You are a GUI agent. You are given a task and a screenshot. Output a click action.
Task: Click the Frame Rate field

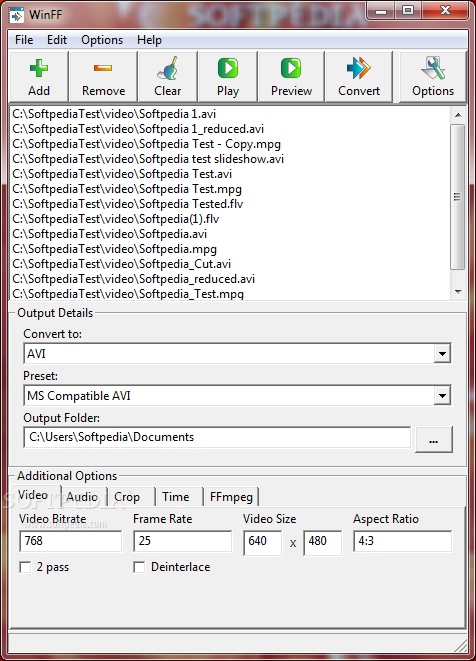183,541
